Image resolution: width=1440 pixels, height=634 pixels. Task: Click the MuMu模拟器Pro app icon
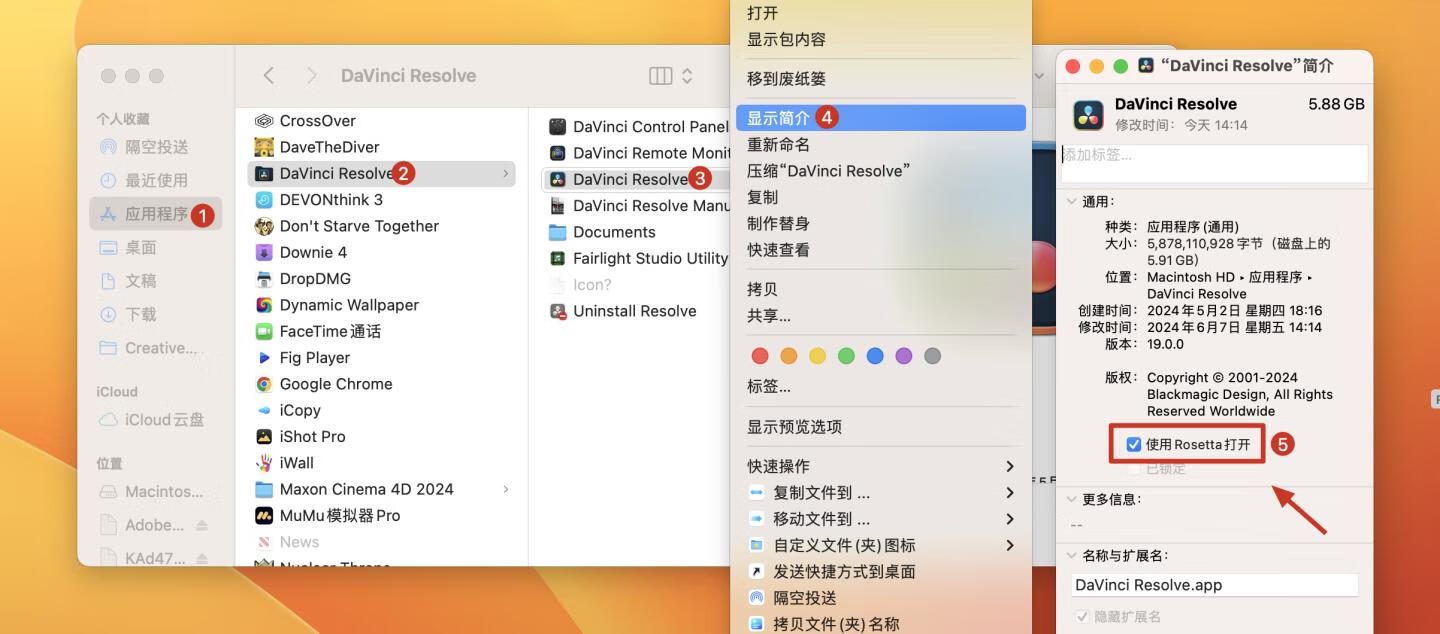pyautogui.click(x=264, y=516)
